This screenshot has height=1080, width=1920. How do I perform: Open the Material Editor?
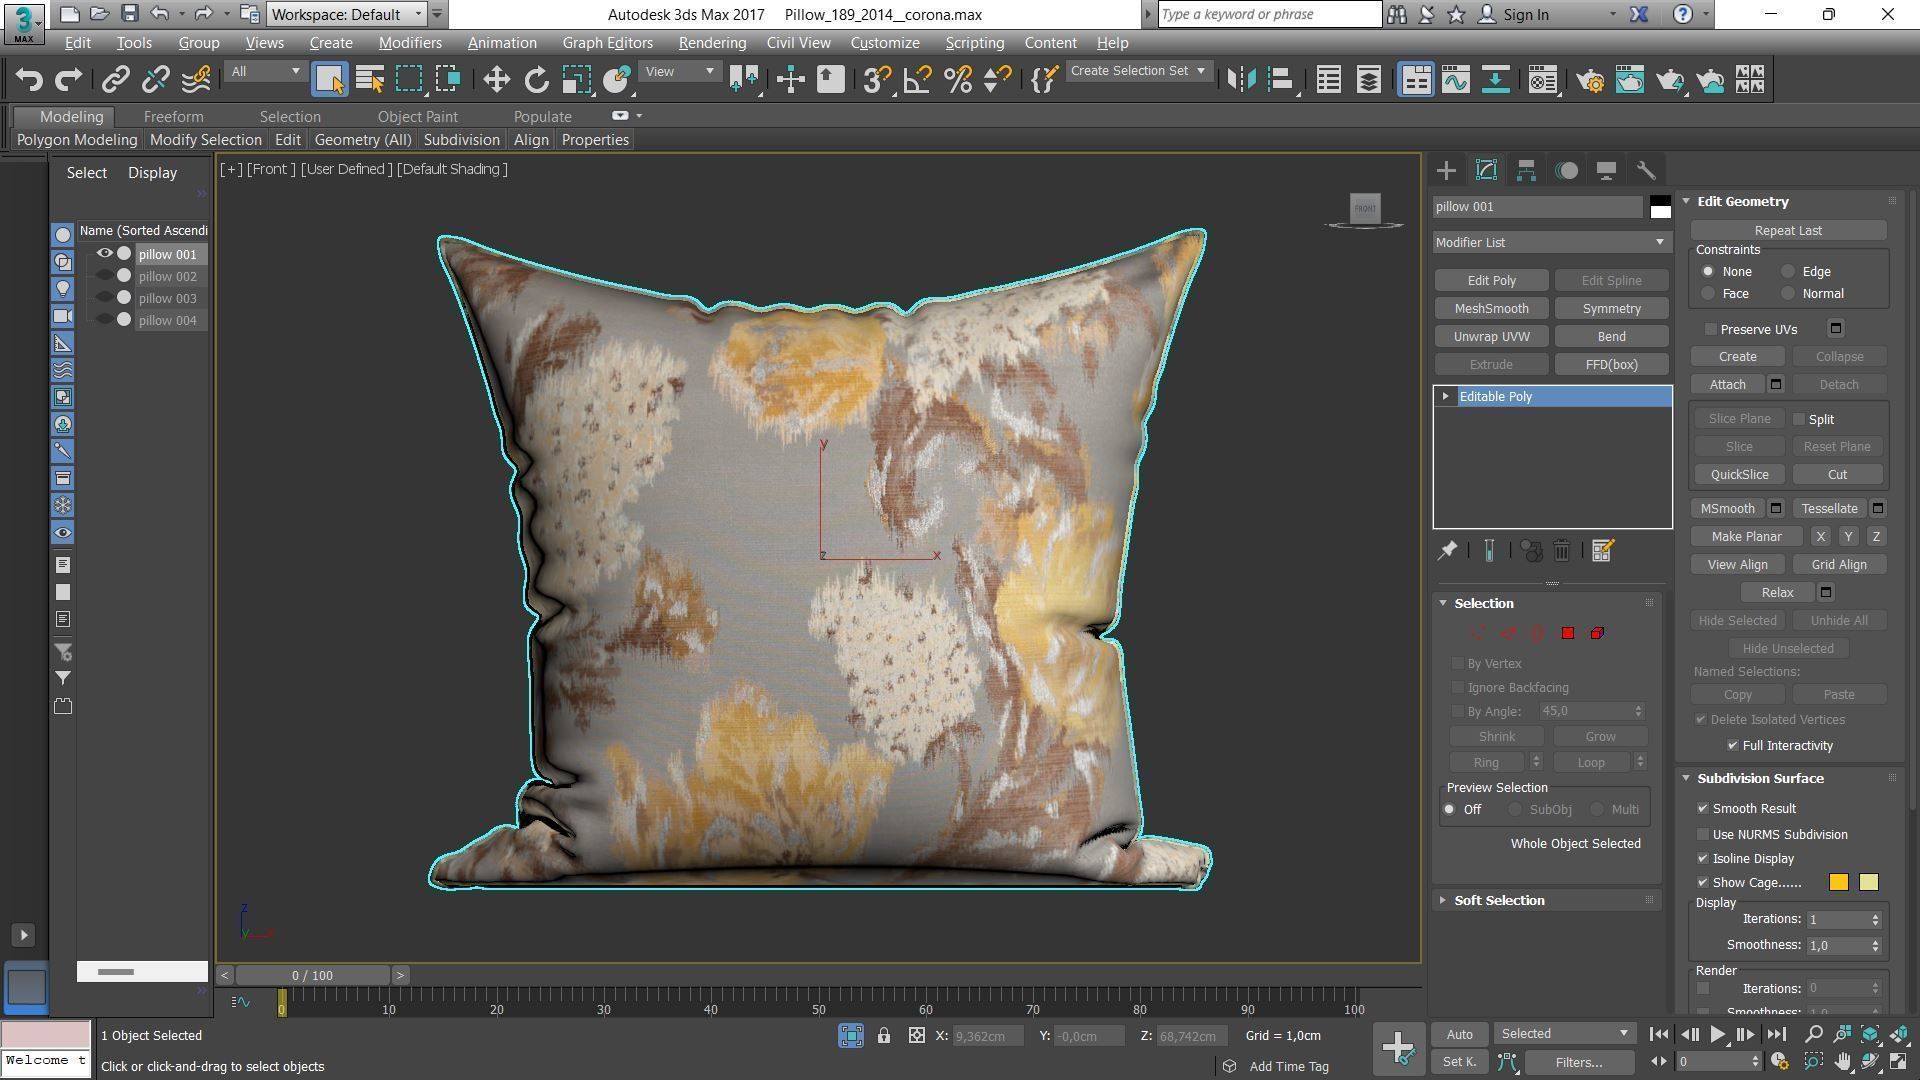coord(1543,80)
